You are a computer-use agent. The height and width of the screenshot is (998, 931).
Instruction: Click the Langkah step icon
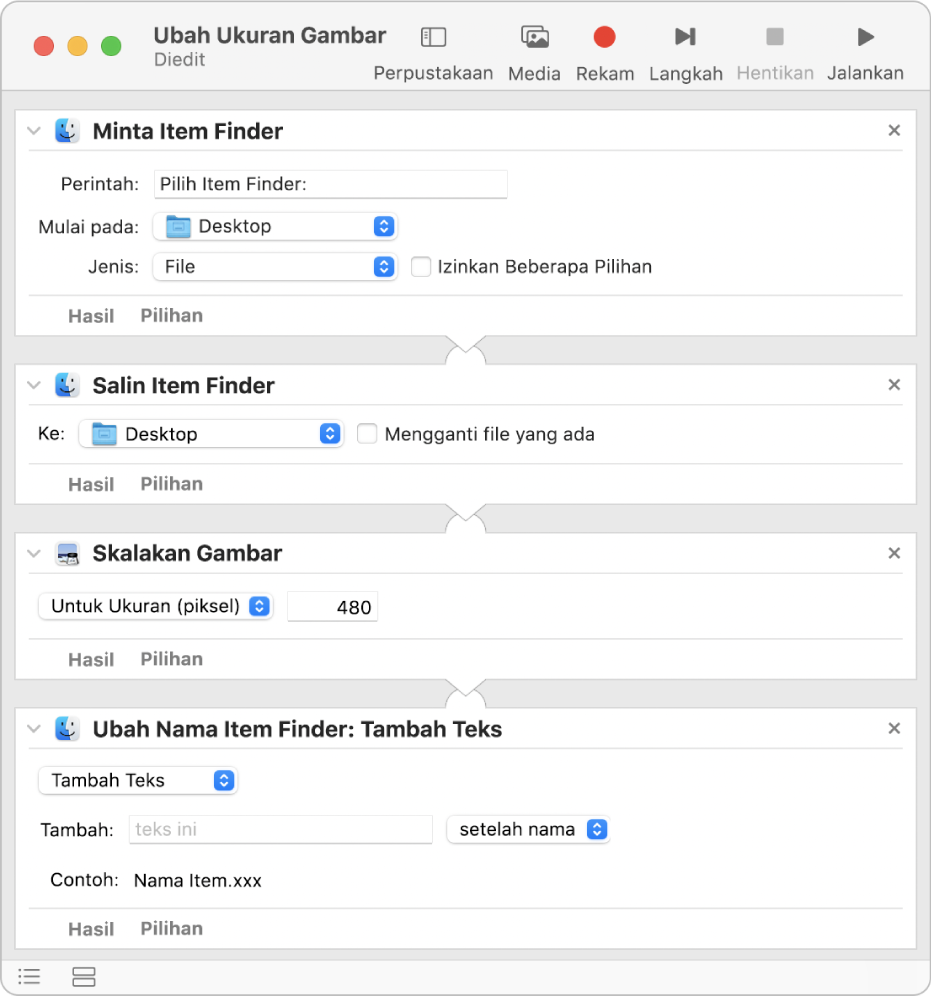(685, 38)
